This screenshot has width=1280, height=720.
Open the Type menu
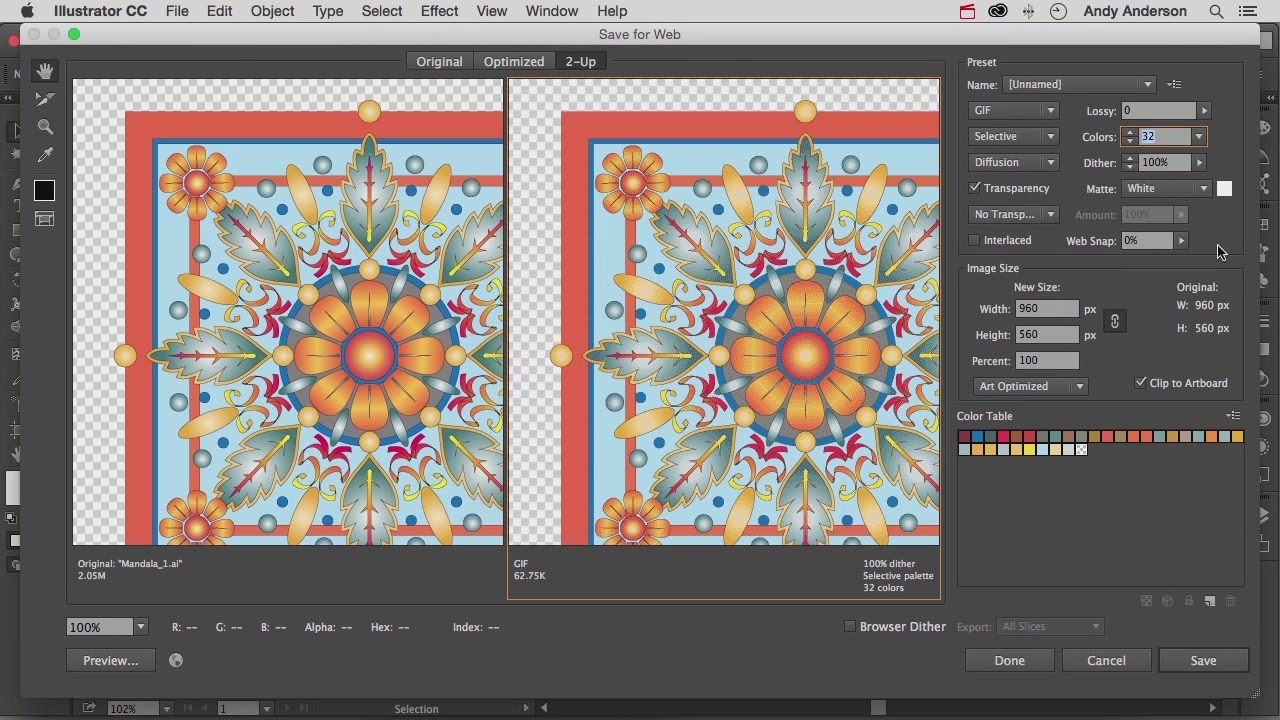327,11
